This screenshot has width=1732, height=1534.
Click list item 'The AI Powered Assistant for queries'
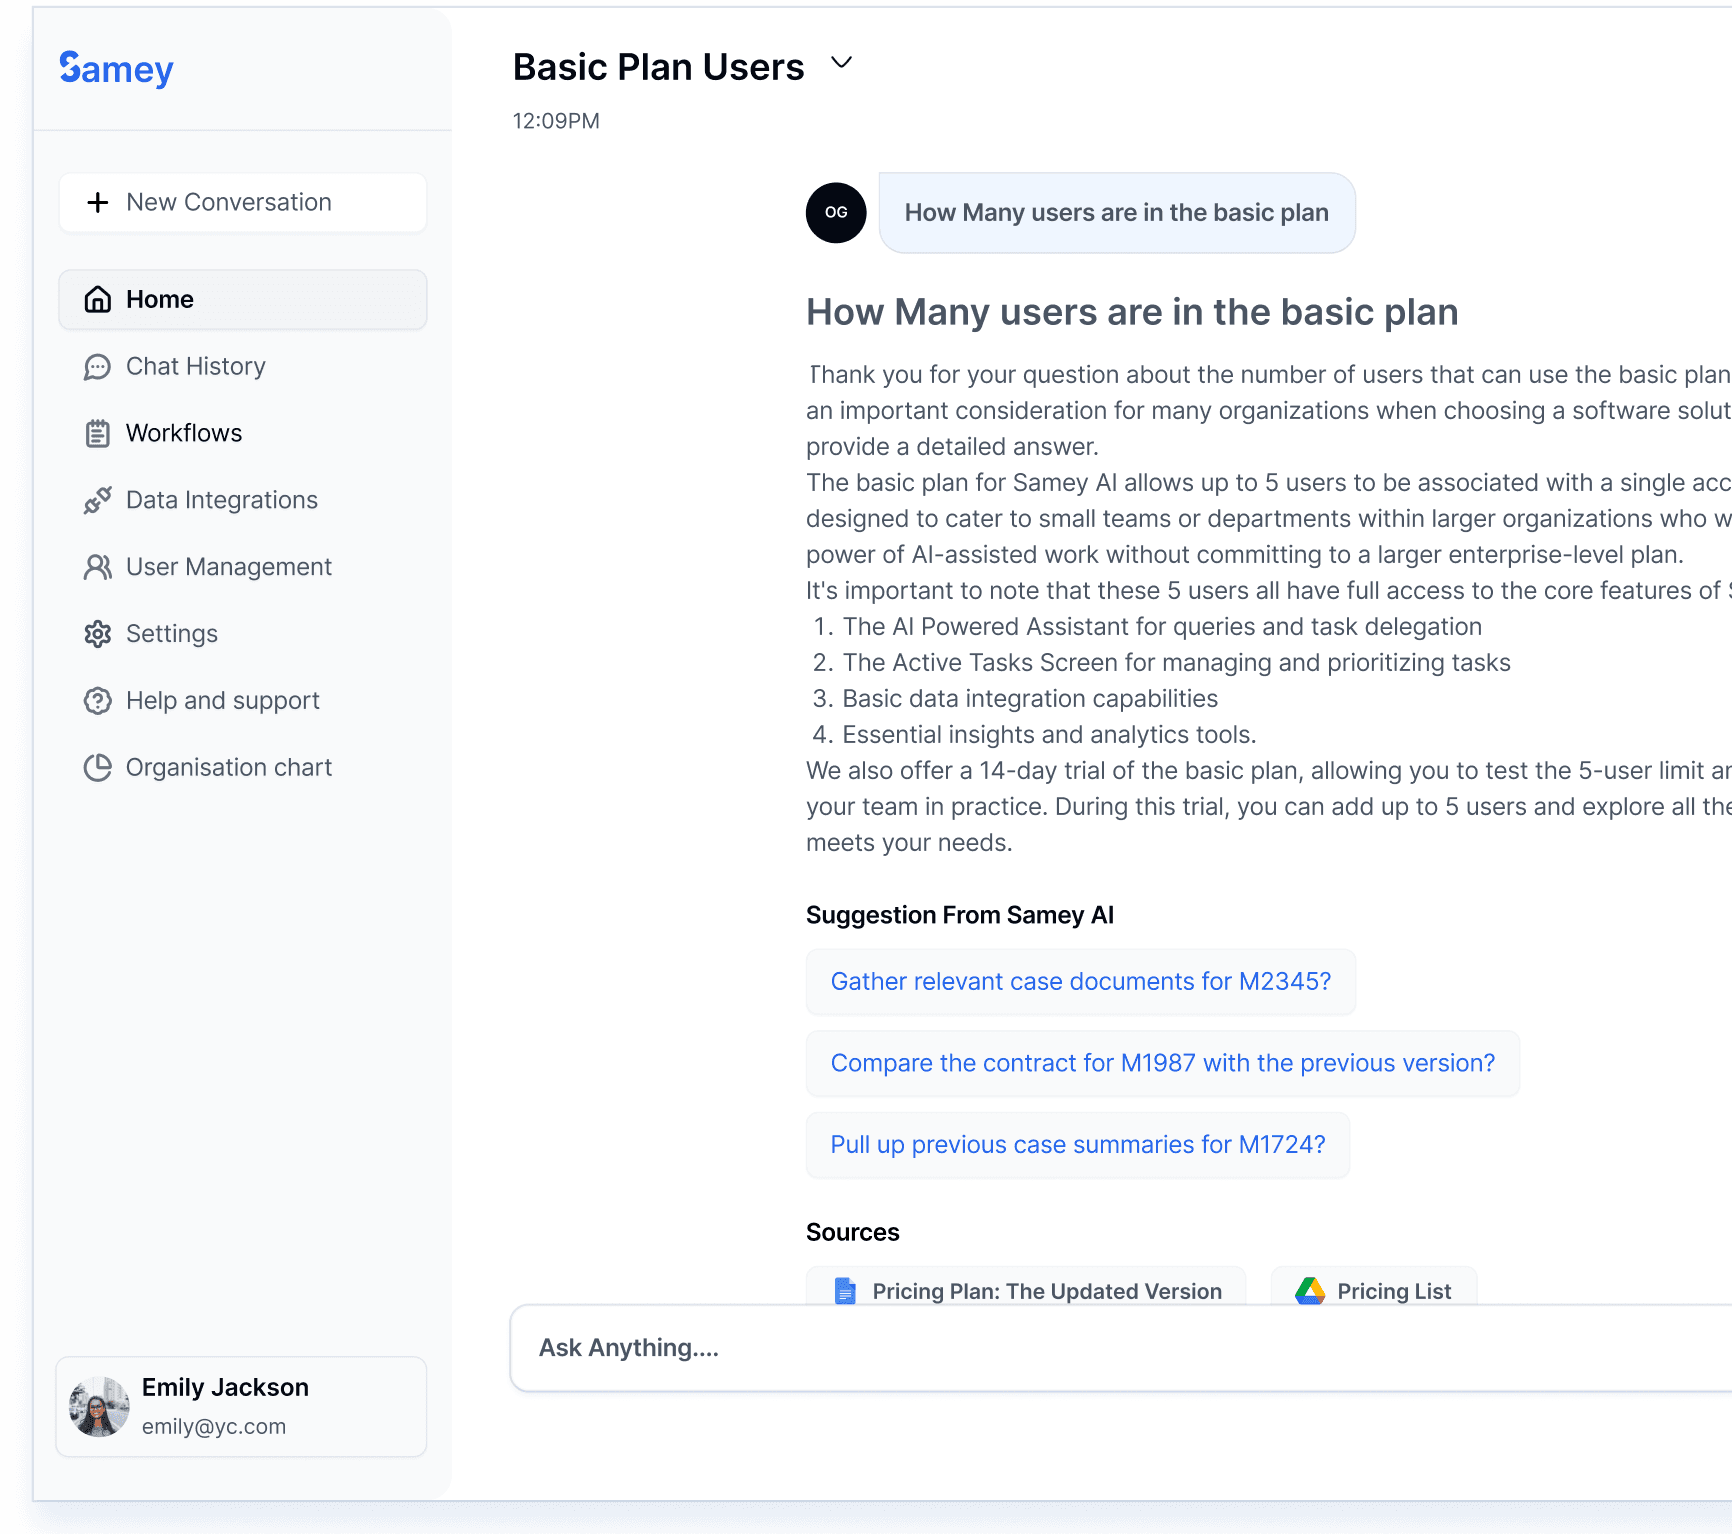1162,627
